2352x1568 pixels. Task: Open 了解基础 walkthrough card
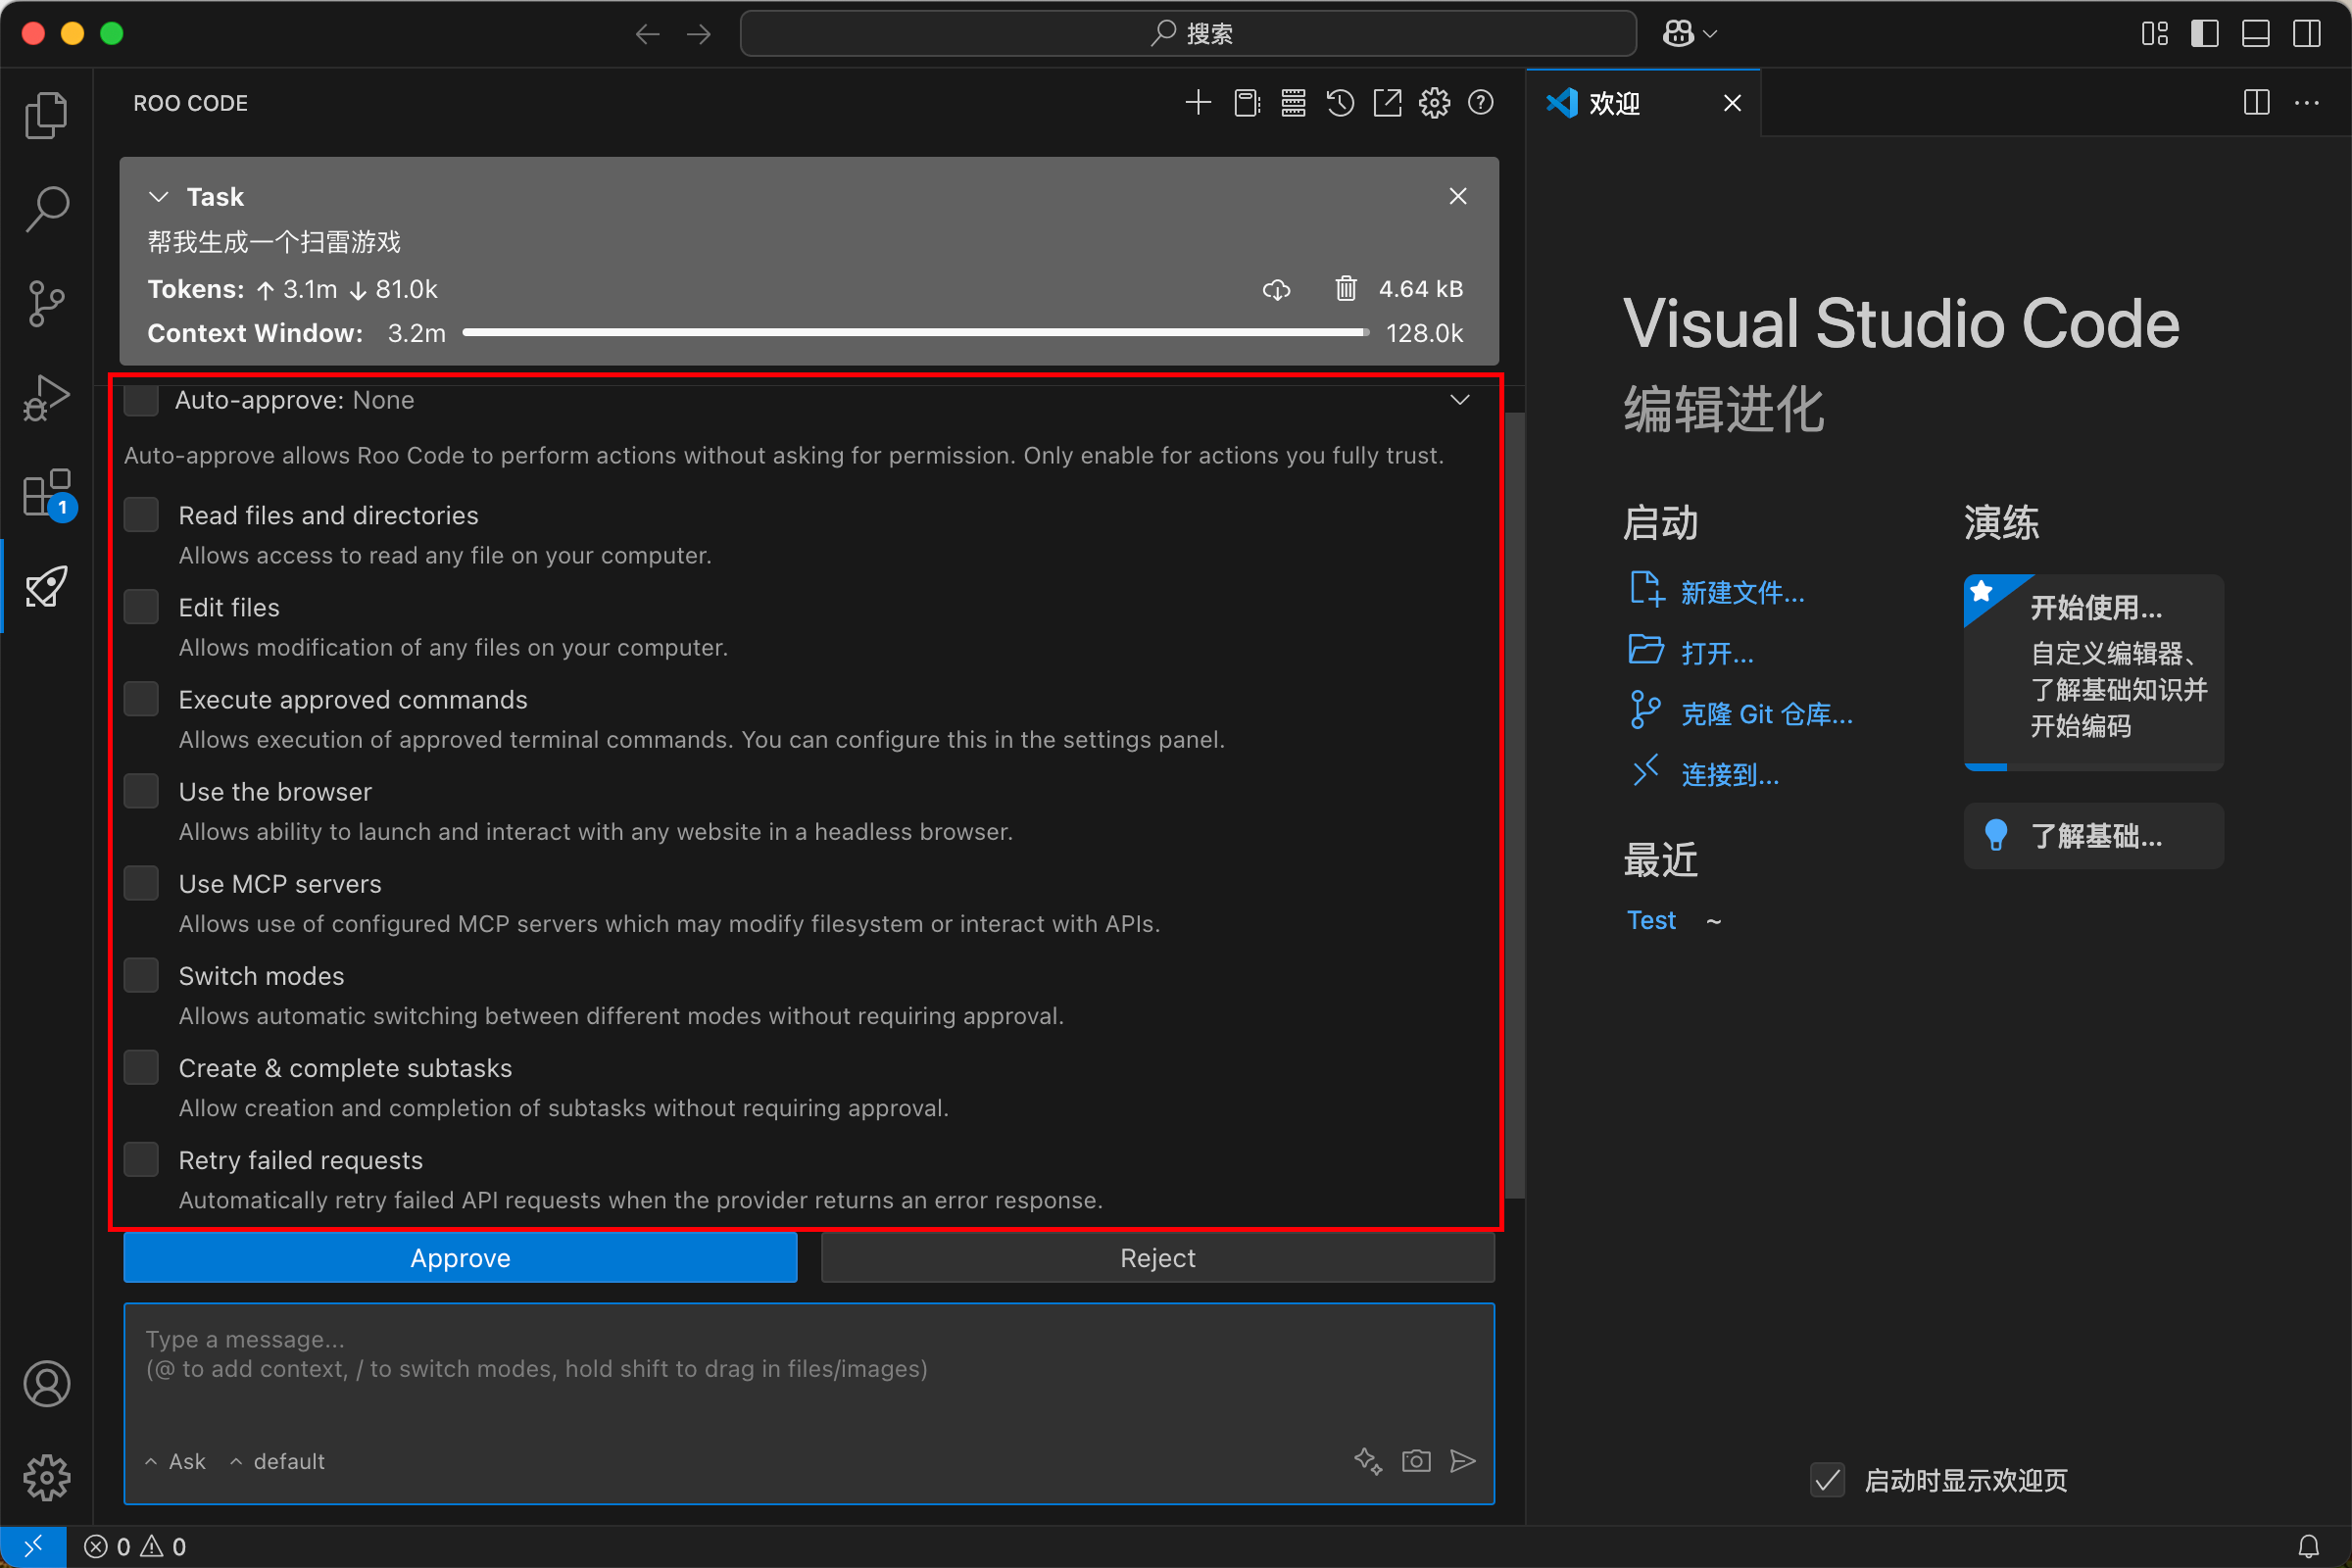[x=2094, y=836]
